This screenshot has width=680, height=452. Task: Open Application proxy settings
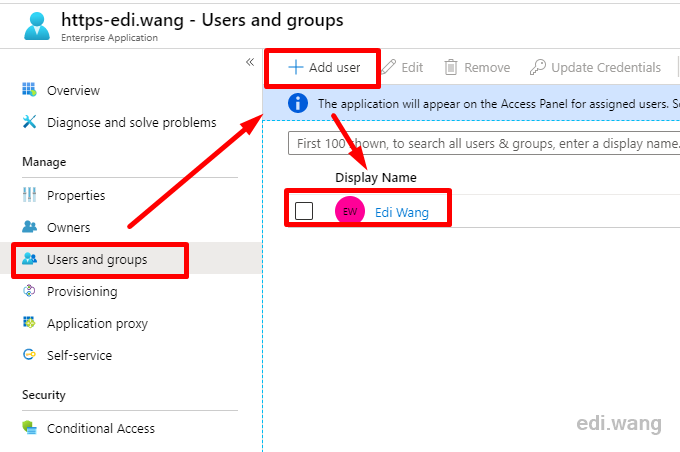coord(97,324)
